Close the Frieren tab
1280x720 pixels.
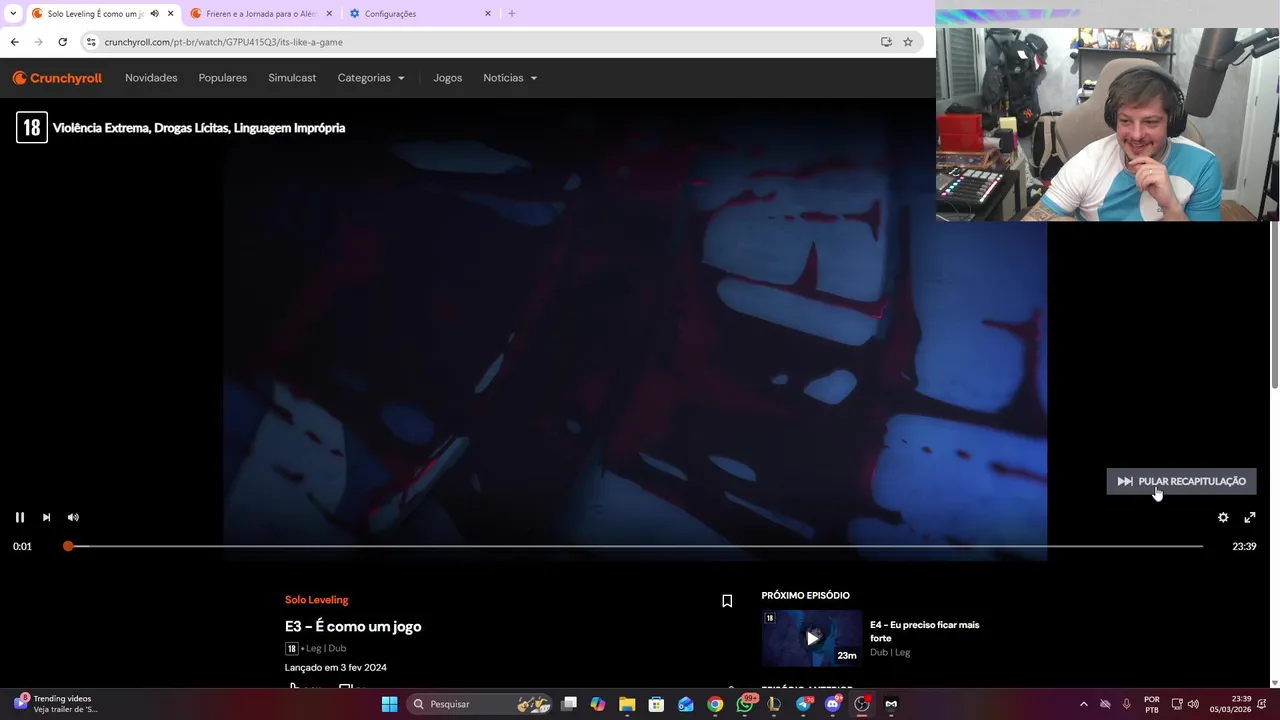point(329,14)
